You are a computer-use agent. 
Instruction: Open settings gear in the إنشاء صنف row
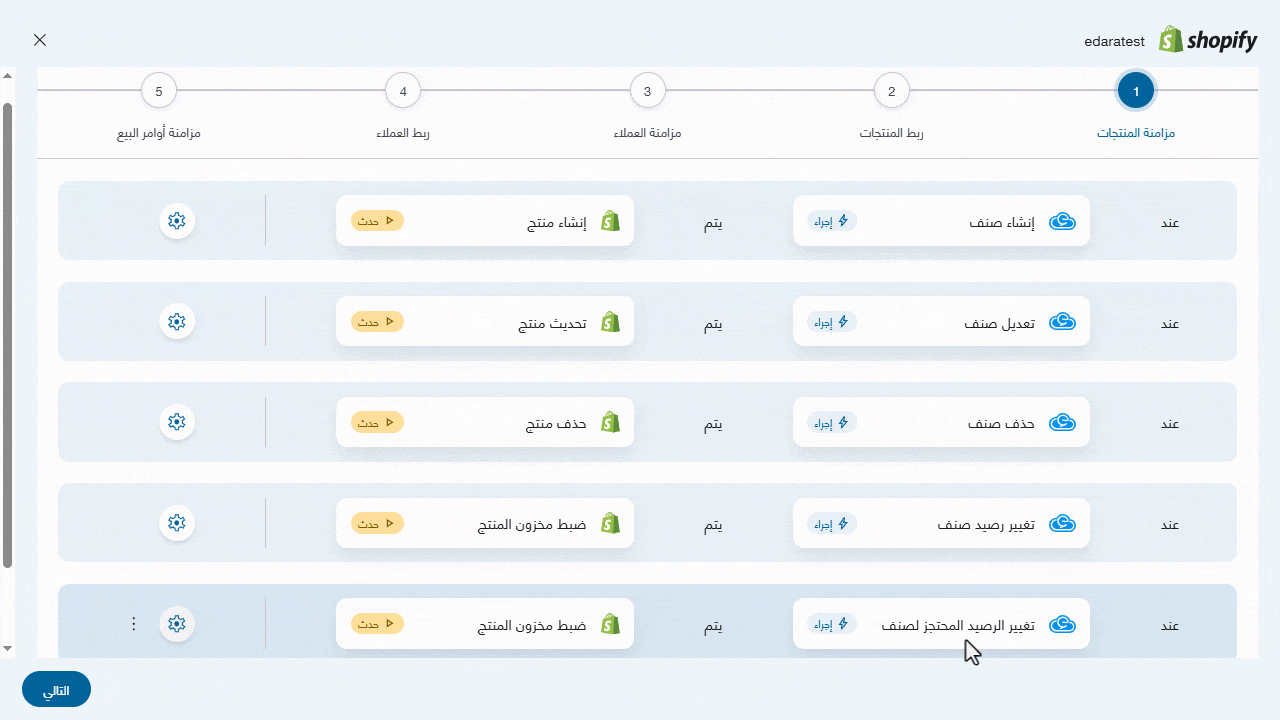coord(177,221)
